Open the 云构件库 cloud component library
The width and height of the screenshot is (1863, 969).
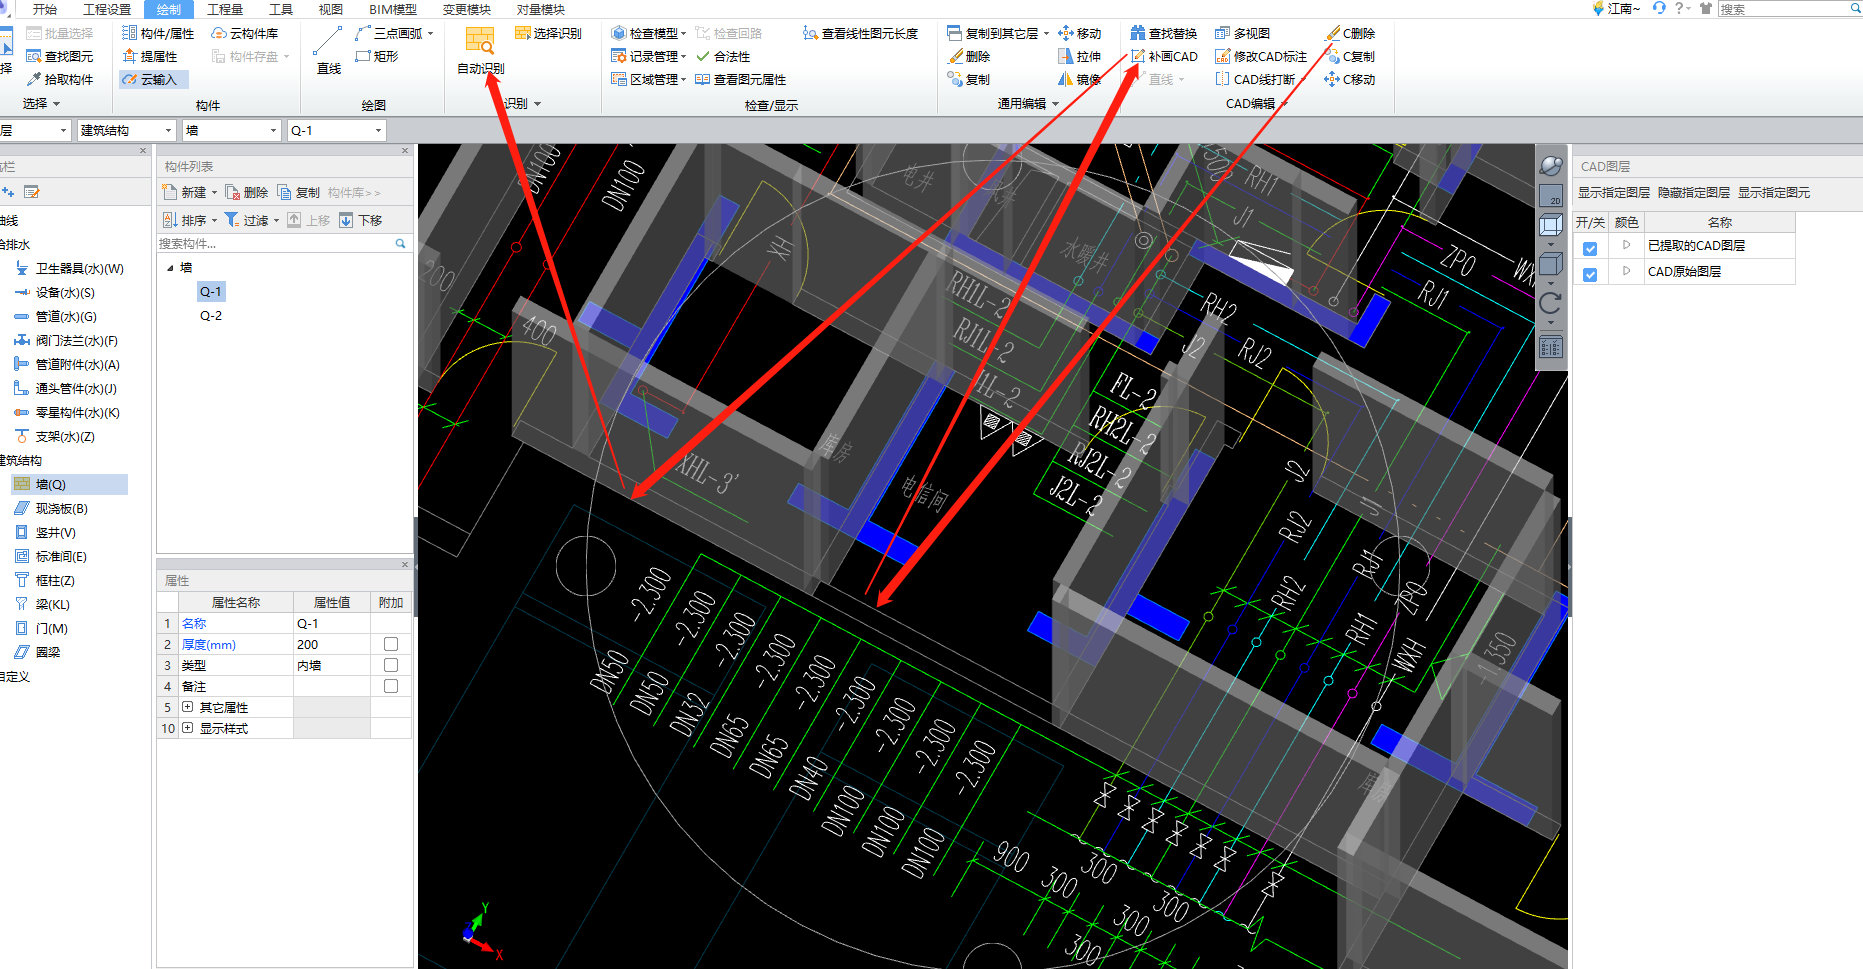[245, 33]
